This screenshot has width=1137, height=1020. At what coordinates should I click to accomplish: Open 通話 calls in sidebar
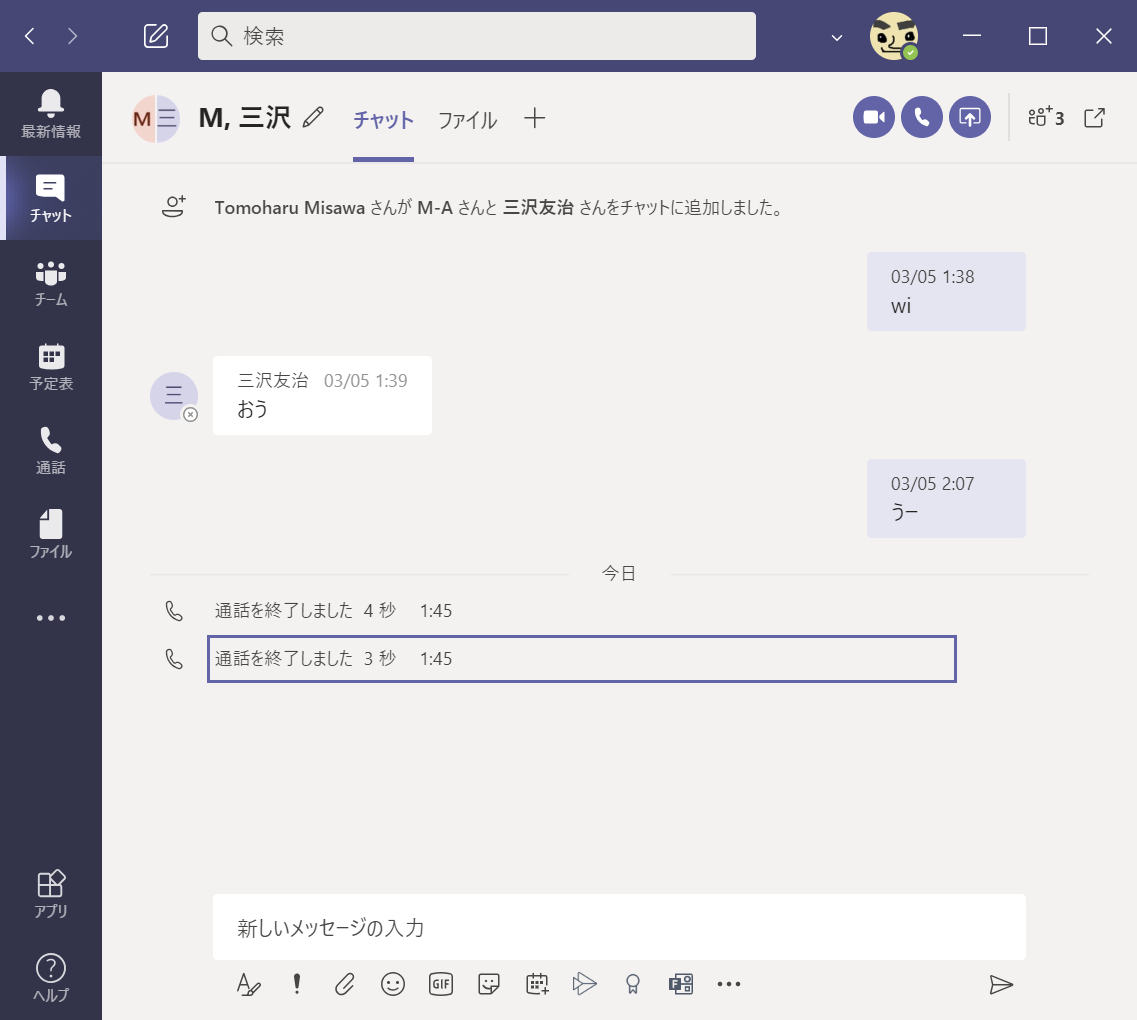[x=51, y=450]
